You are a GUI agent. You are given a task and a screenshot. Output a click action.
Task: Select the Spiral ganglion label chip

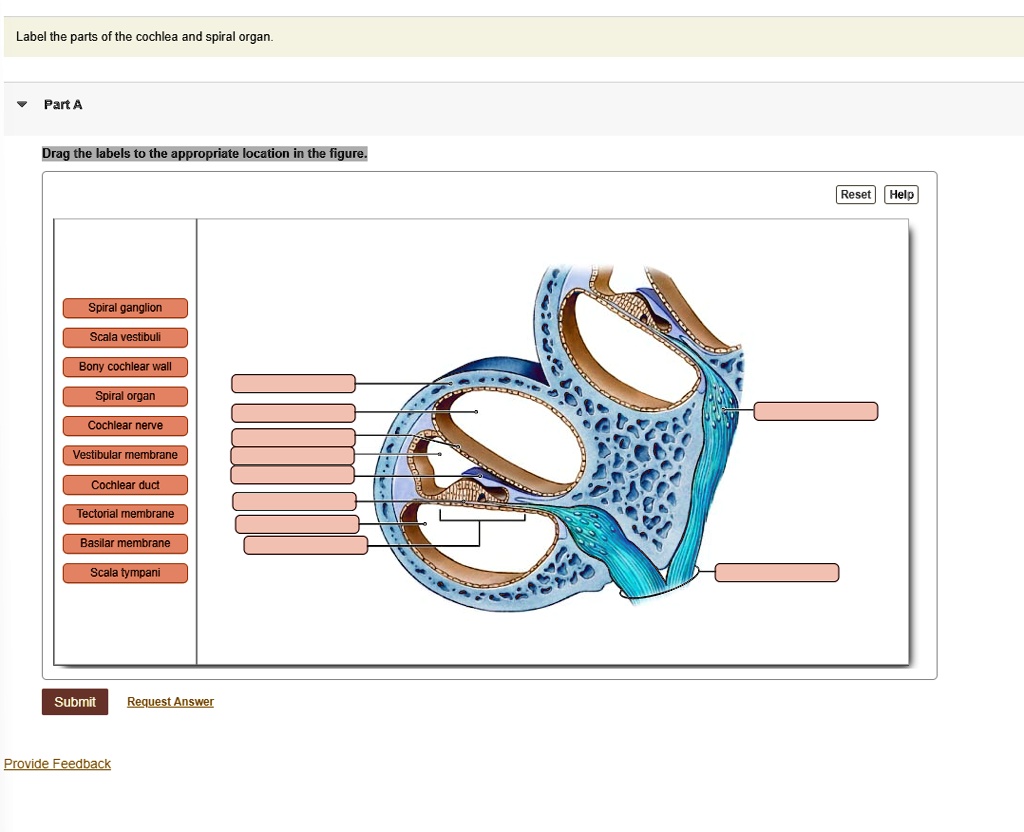click(124, 308)
